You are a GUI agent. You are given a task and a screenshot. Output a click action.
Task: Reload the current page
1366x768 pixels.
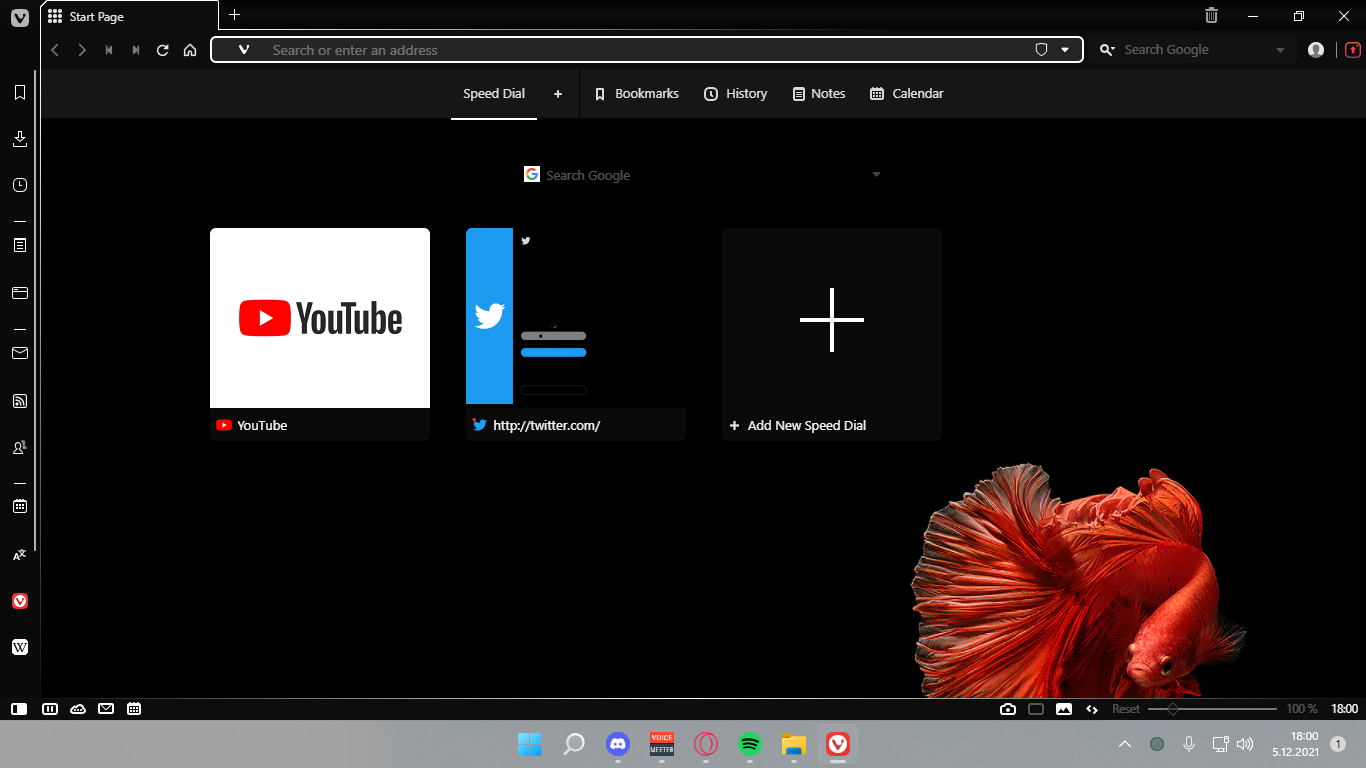point(163,50)
